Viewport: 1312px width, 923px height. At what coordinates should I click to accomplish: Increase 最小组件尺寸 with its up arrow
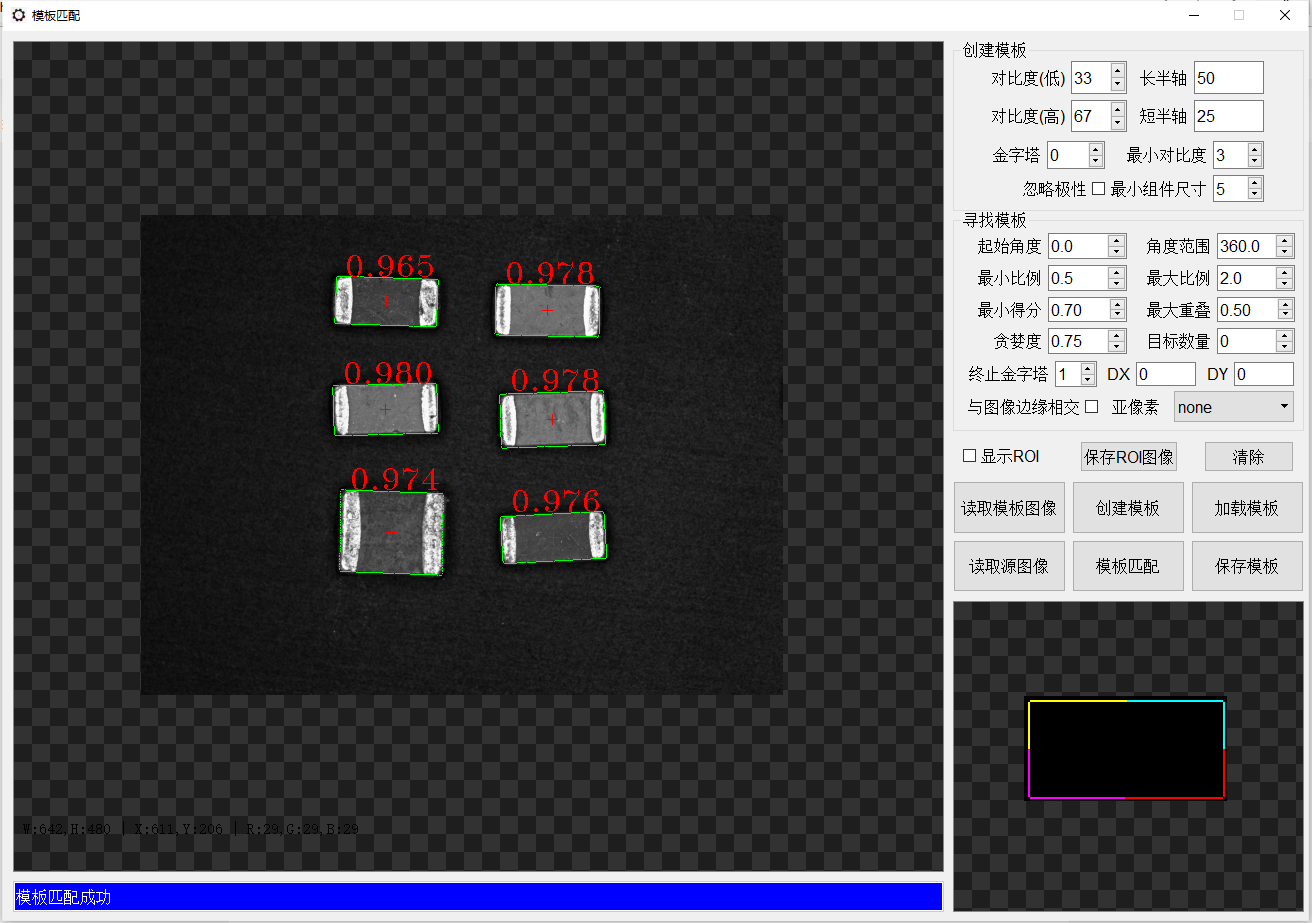click(1254, 182)
